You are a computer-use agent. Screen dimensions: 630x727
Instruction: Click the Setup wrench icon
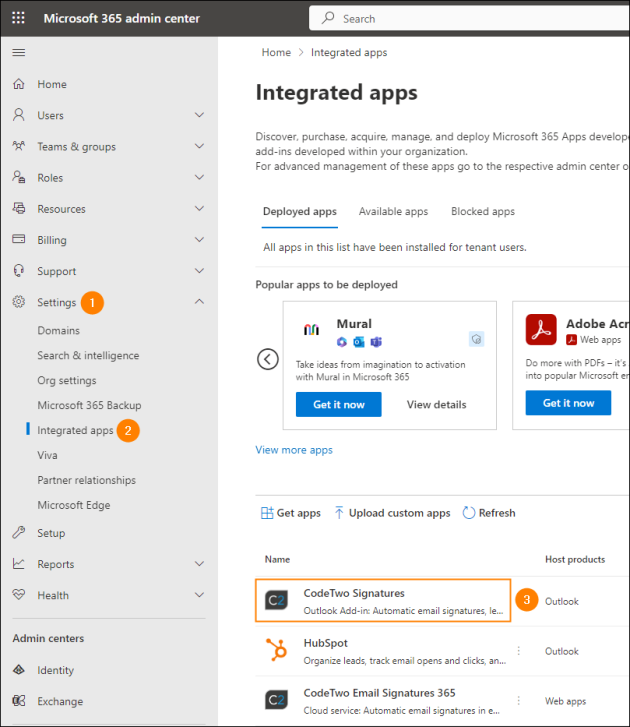coord(19,532)
